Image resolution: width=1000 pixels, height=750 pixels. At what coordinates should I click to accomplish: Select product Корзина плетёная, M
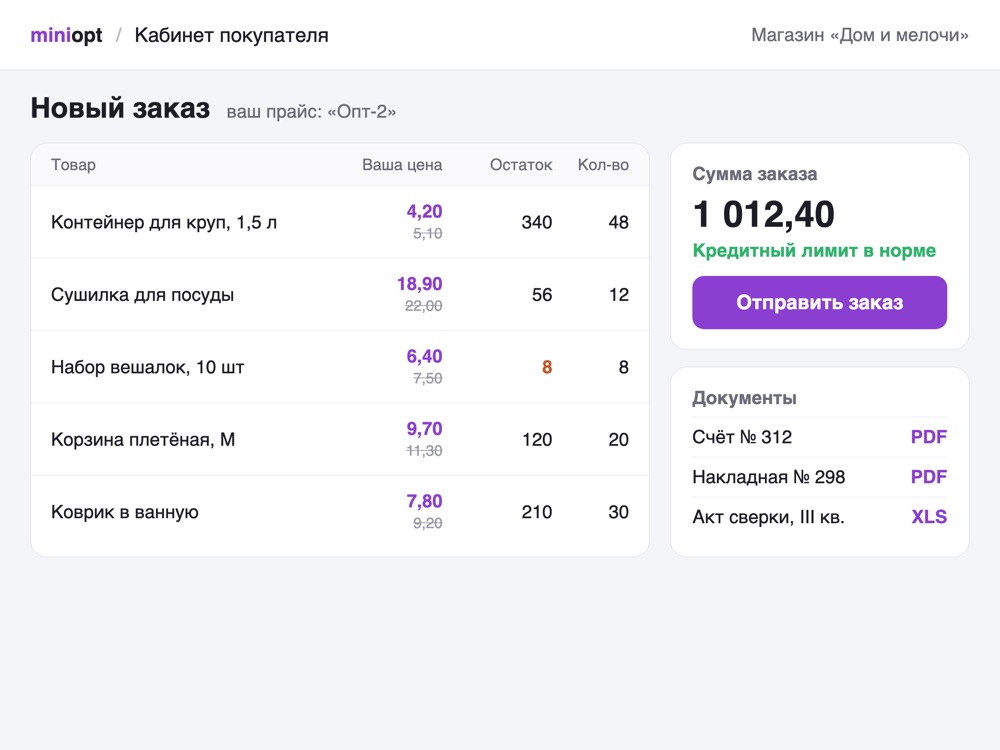click(x=143, y=439)
